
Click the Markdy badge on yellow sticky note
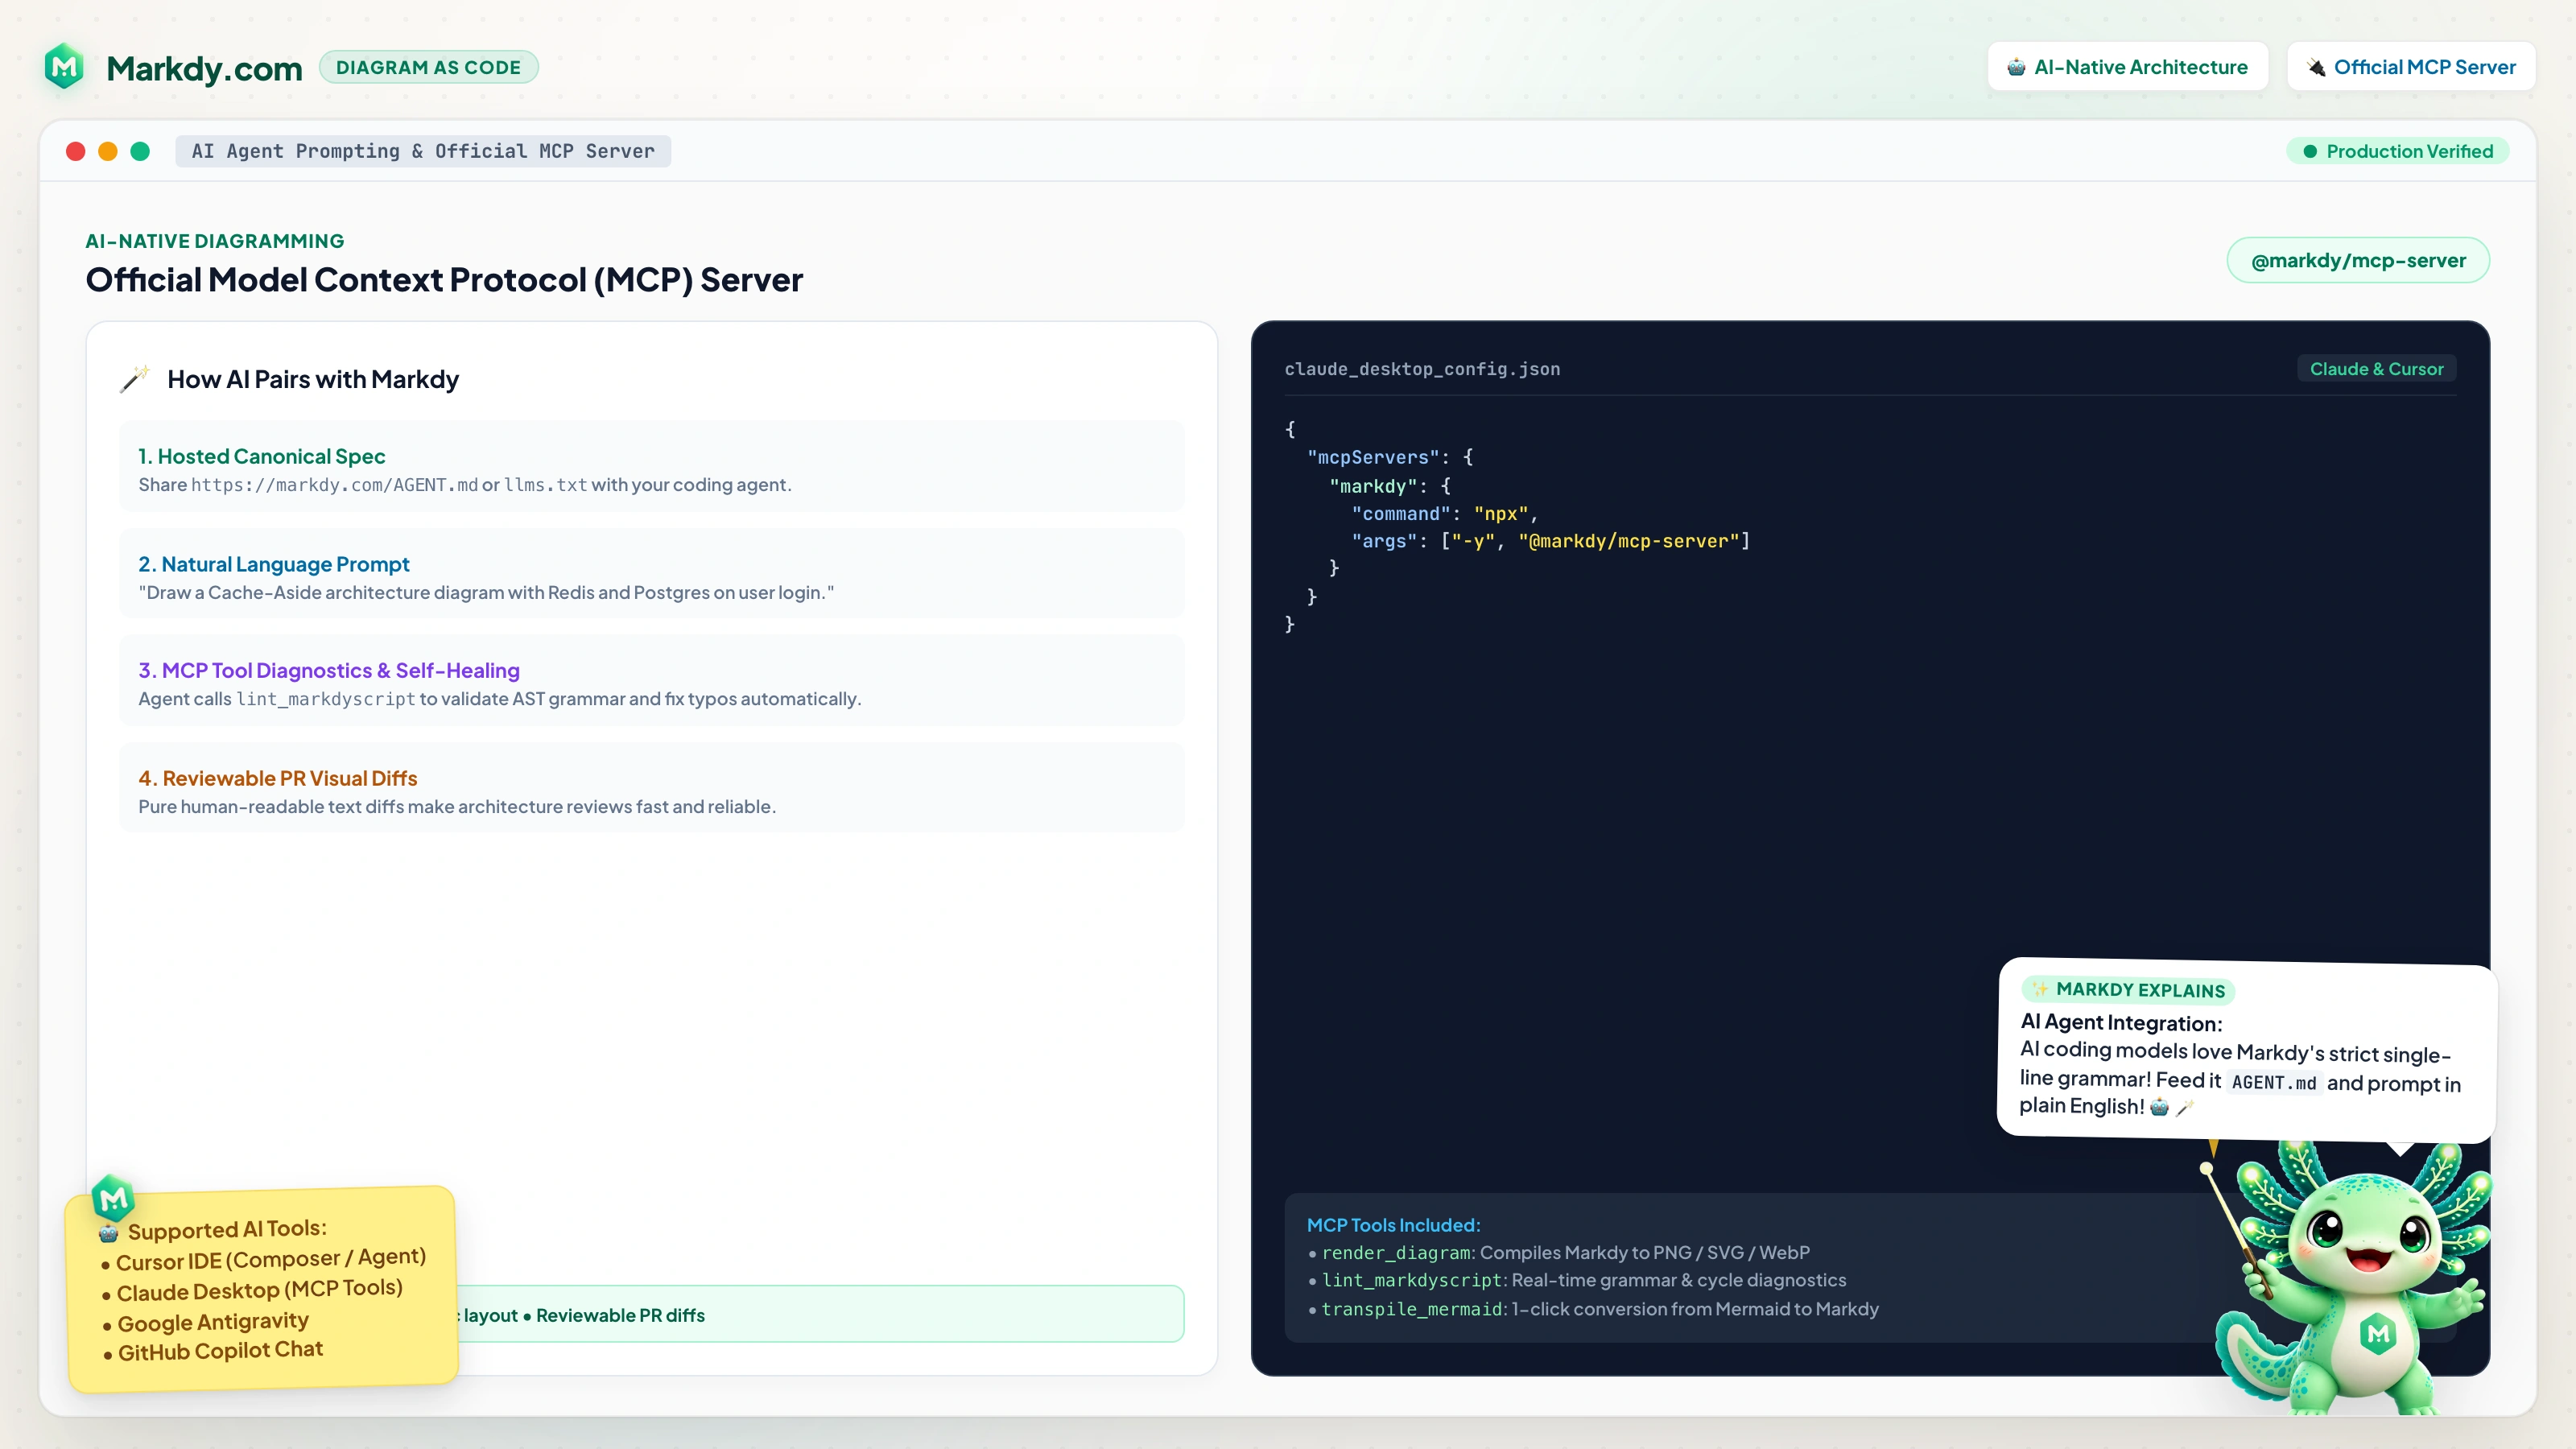click(x=113, y=1197)
